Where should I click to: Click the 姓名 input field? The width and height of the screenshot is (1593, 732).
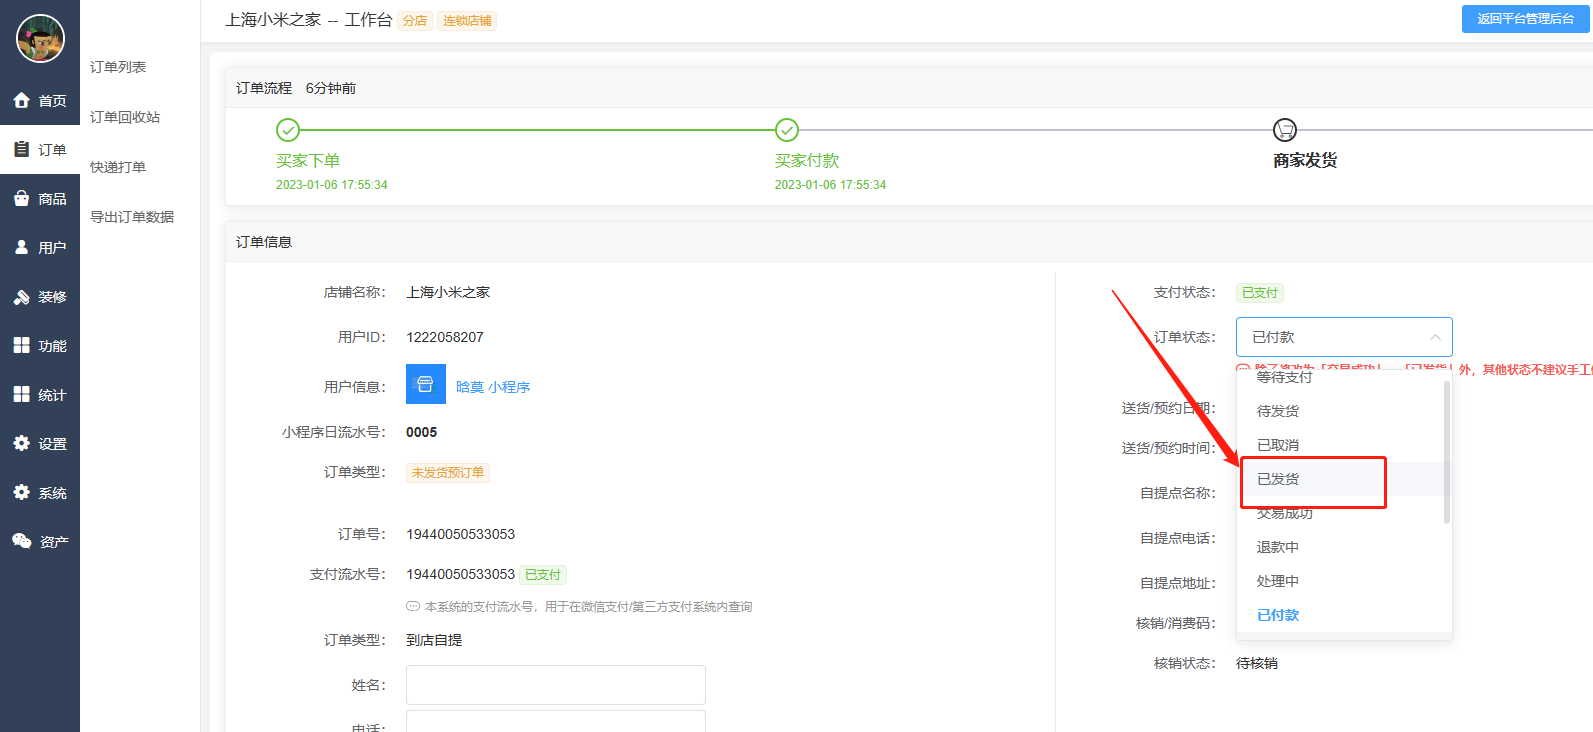[x=555, y=685]
